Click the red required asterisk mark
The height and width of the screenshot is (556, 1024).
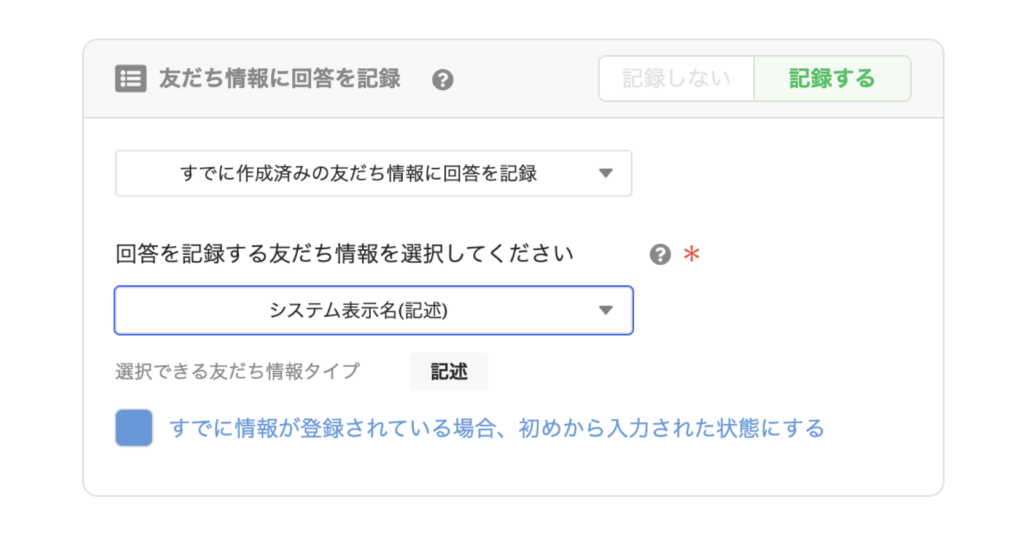point(692,253)
